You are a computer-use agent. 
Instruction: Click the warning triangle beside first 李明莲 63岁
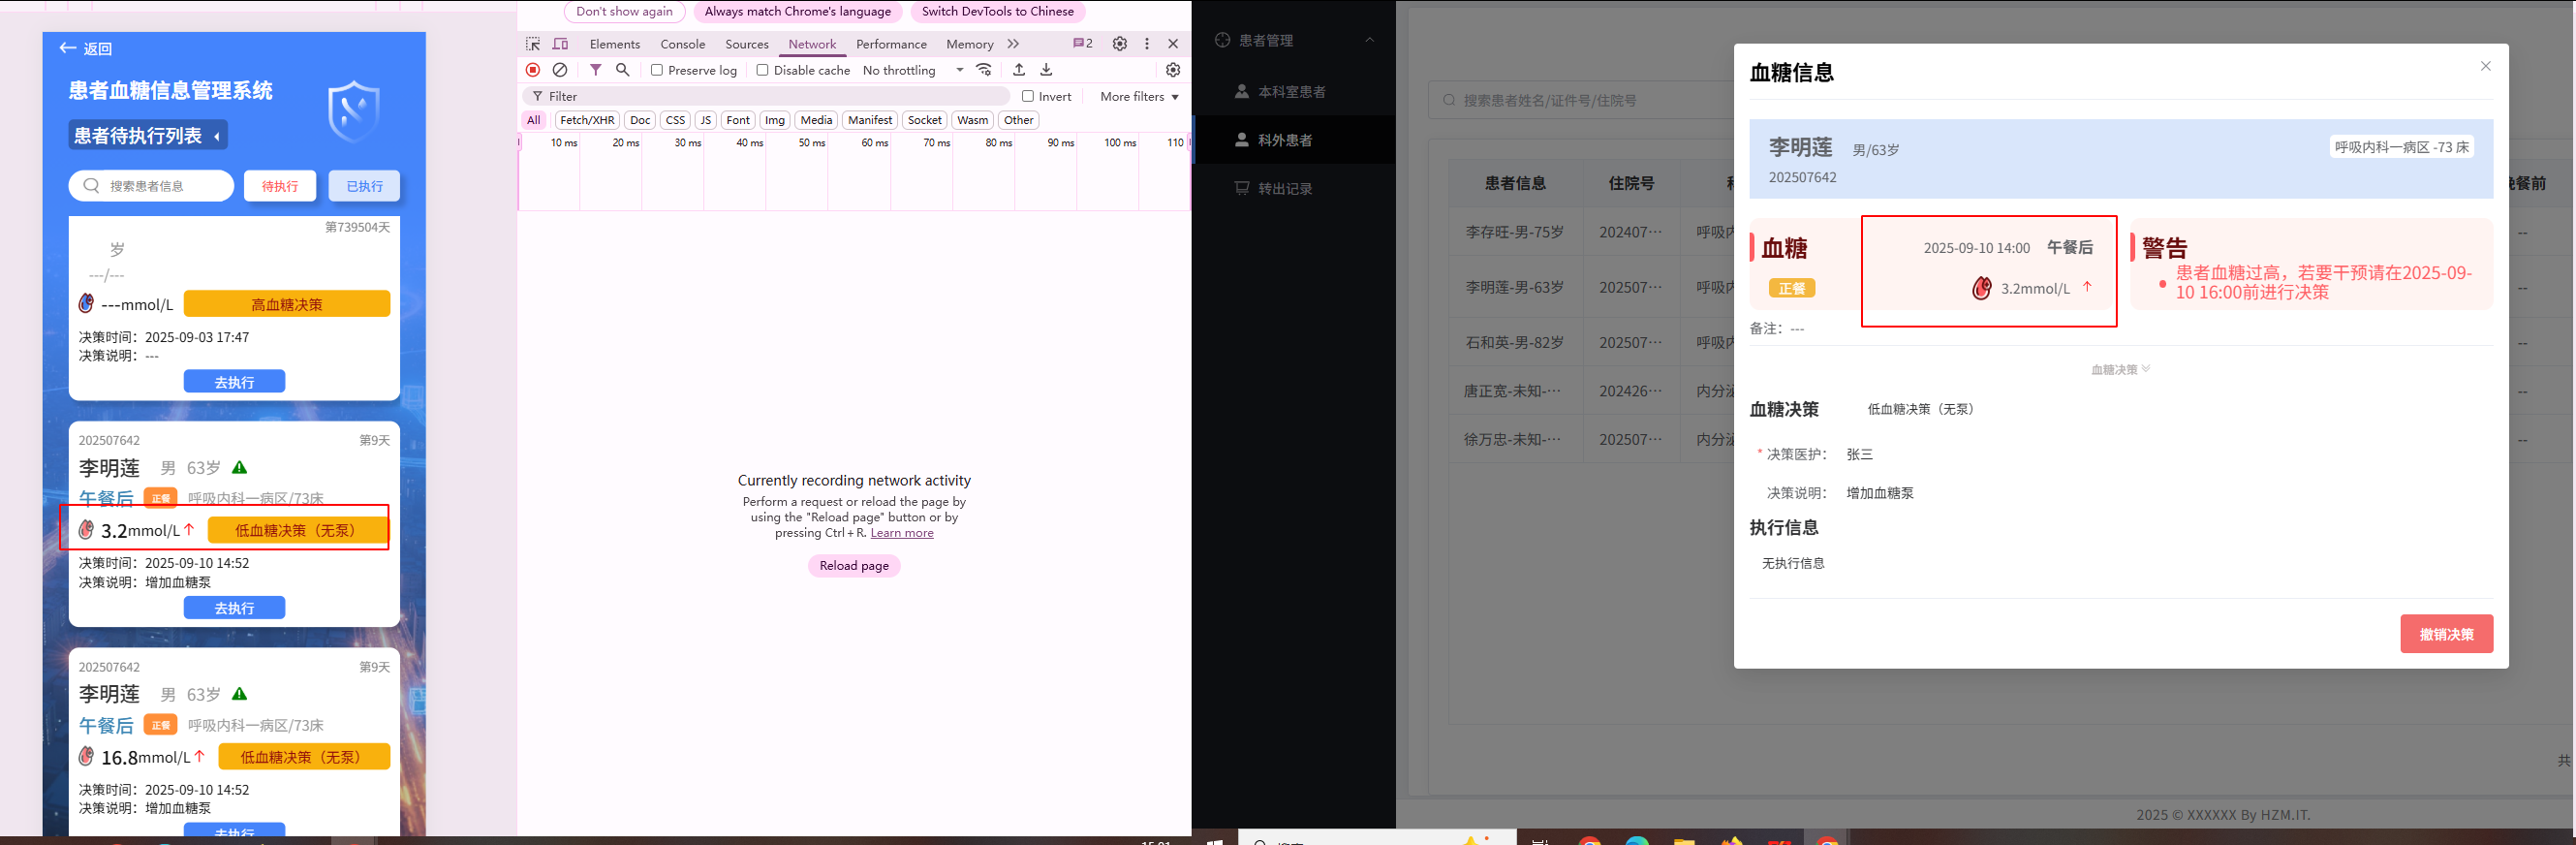point(240,467)
